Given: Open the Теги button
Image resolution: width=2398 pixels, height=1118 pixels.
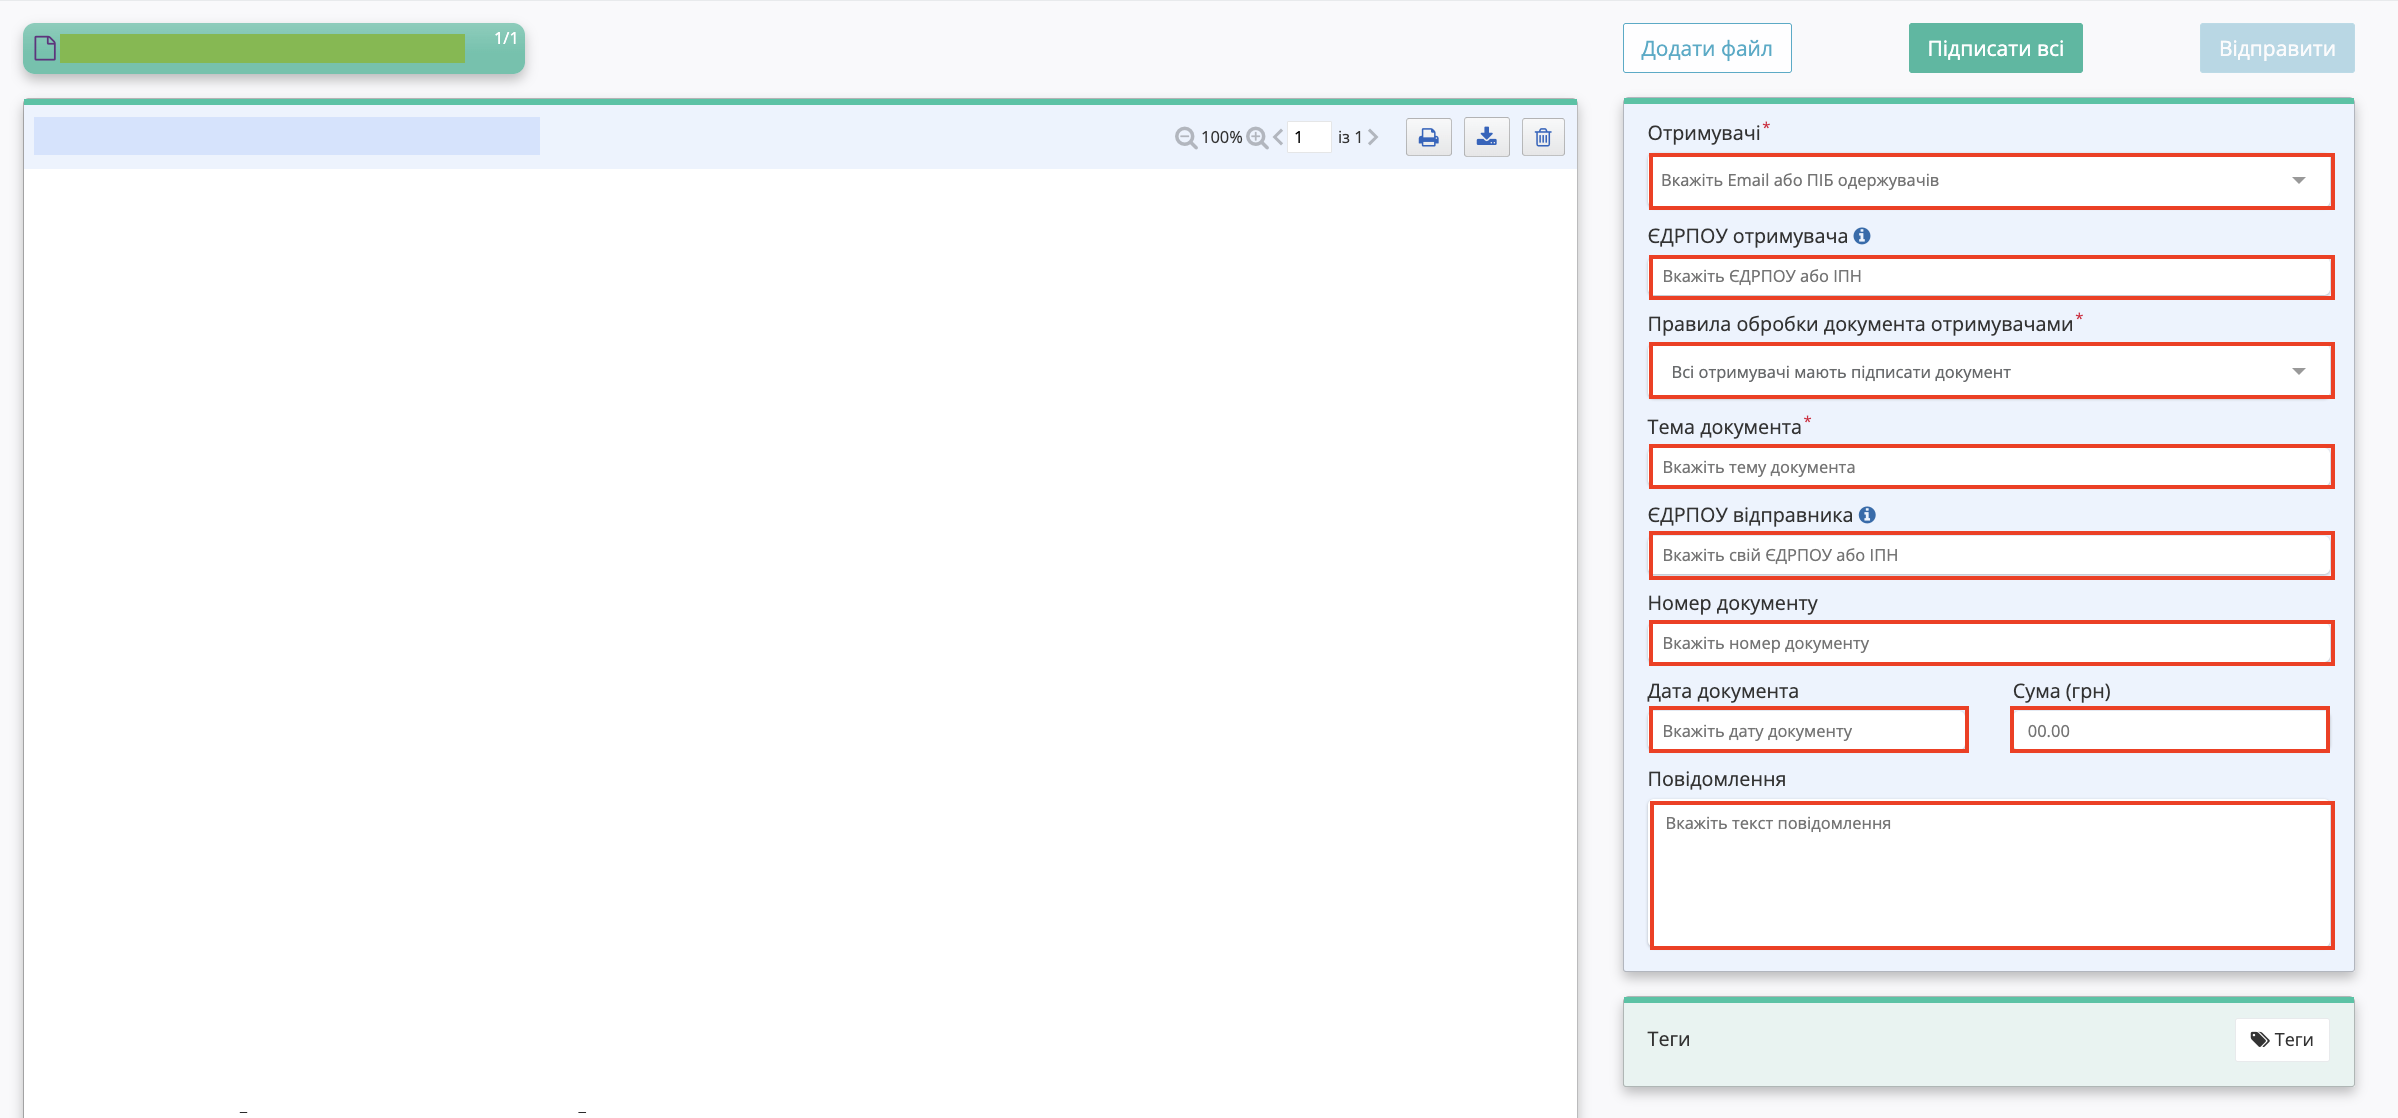Looking at the screenshot, I should pyautogui.click(x=2282, y=1040).
